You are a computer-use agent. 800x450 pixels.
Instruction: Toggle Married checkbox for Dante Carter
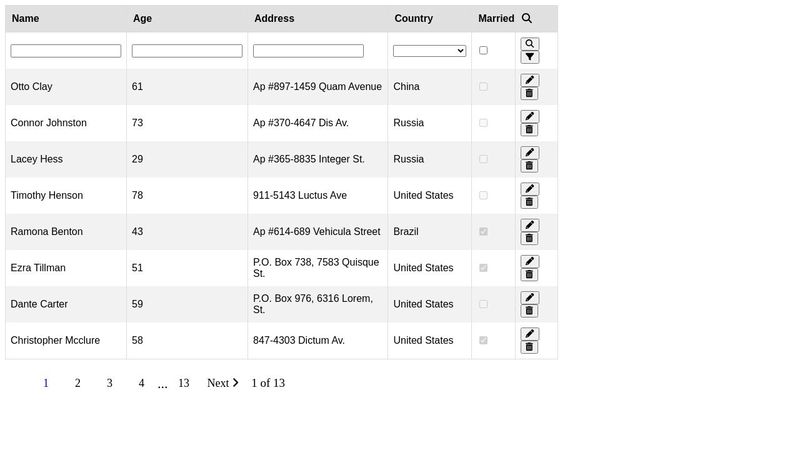point(483,304)
